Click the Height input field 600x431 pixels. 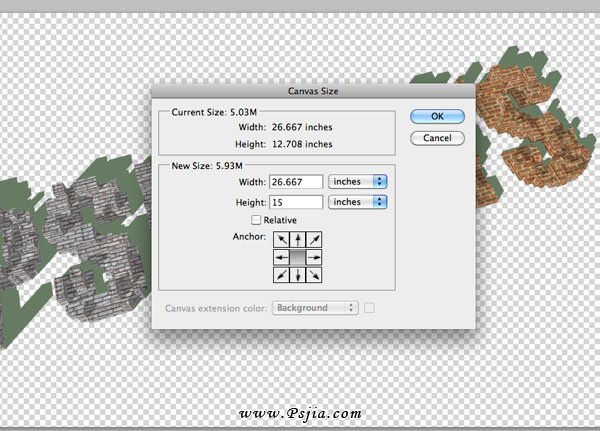295,201
